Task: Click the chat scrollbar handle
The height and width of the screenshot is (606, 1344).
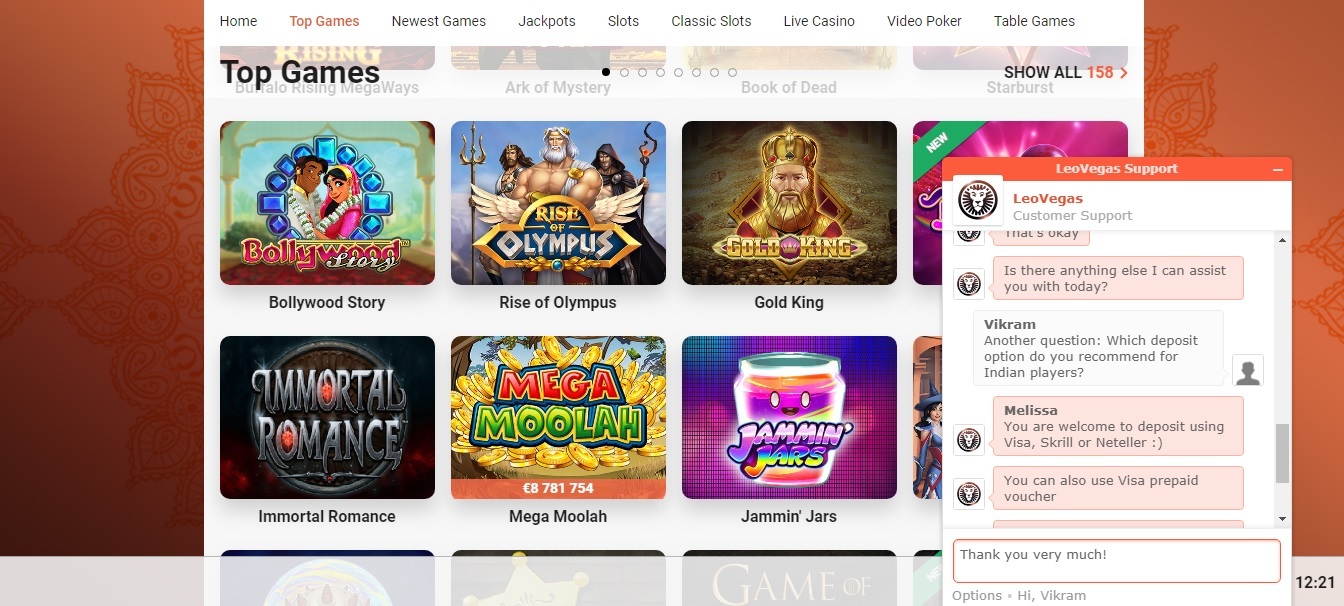Action: pos(1283,453)
